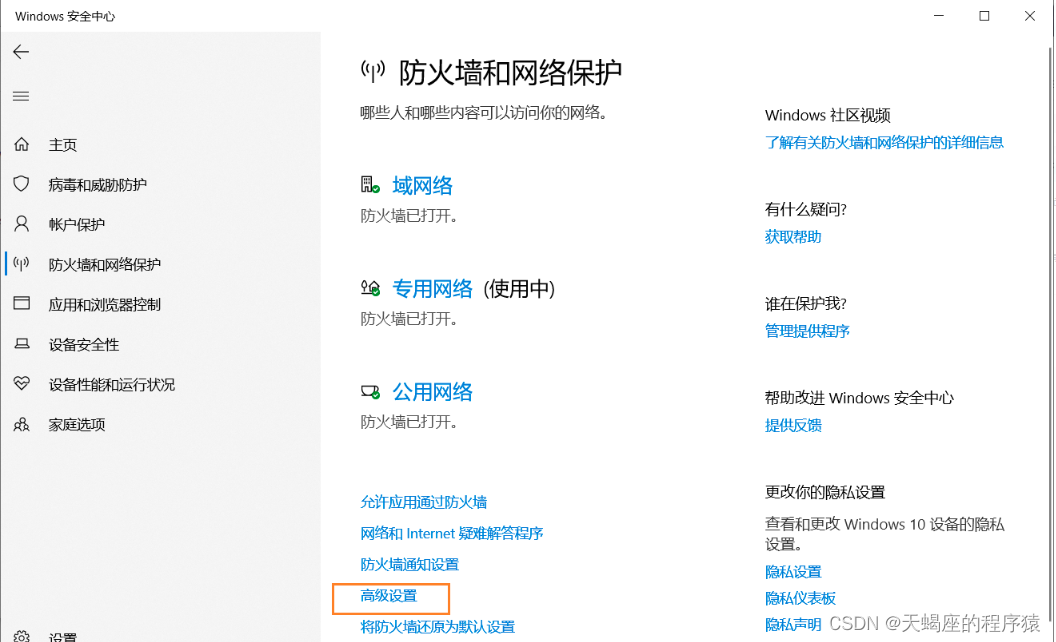This screenshot has height=642, width=1056.
Task: Go to 主页 in the sidebar
Action: click(x=63, y=145)
